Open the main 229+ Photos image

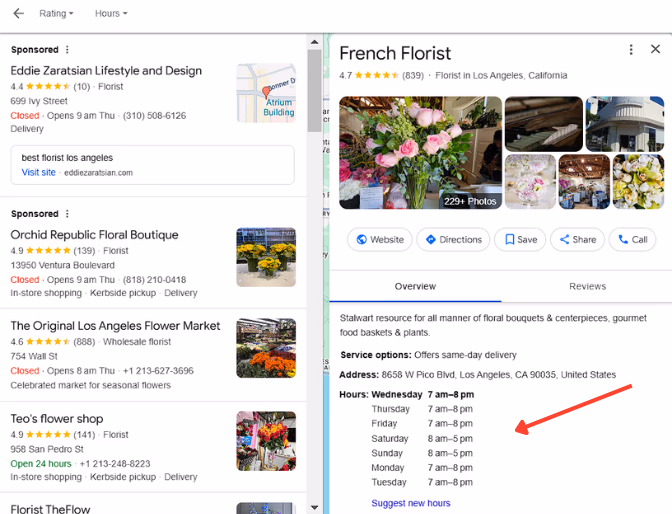pyautogui.click(x=420, y=153)
